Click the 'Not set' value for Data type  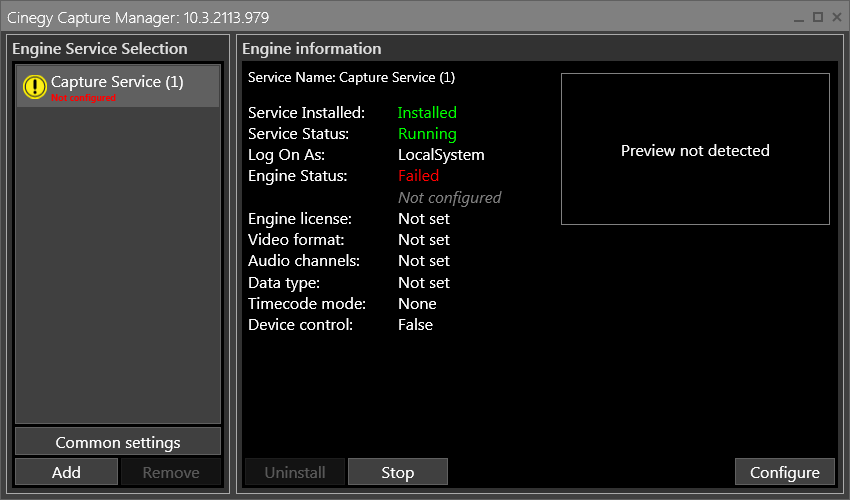pyautogui.click(x=423, y=283)
